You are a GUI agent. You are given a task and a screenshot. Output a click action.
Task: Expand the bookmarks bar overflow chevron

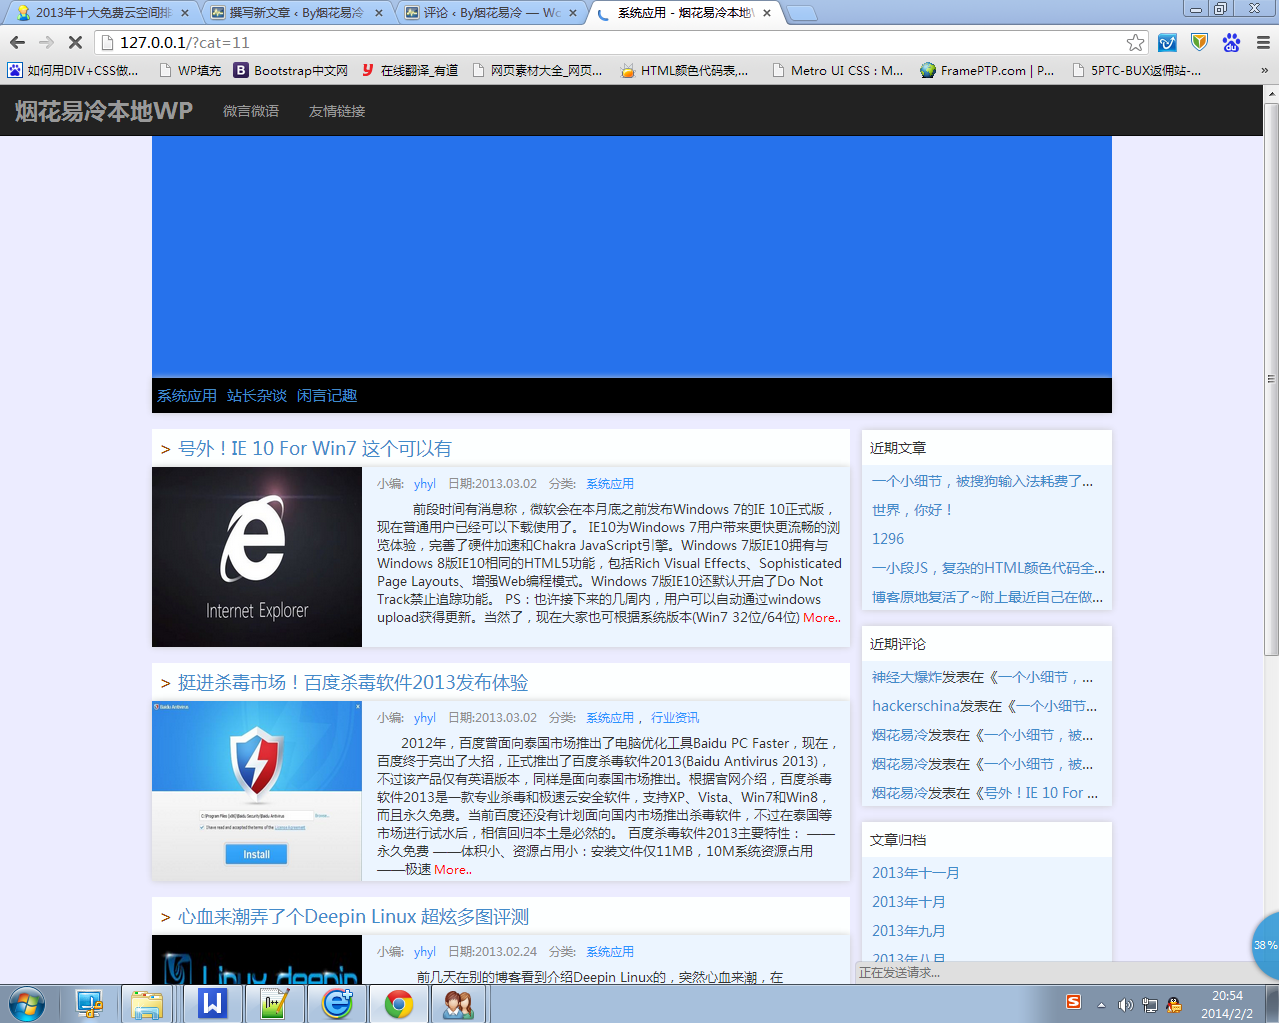1264,70
